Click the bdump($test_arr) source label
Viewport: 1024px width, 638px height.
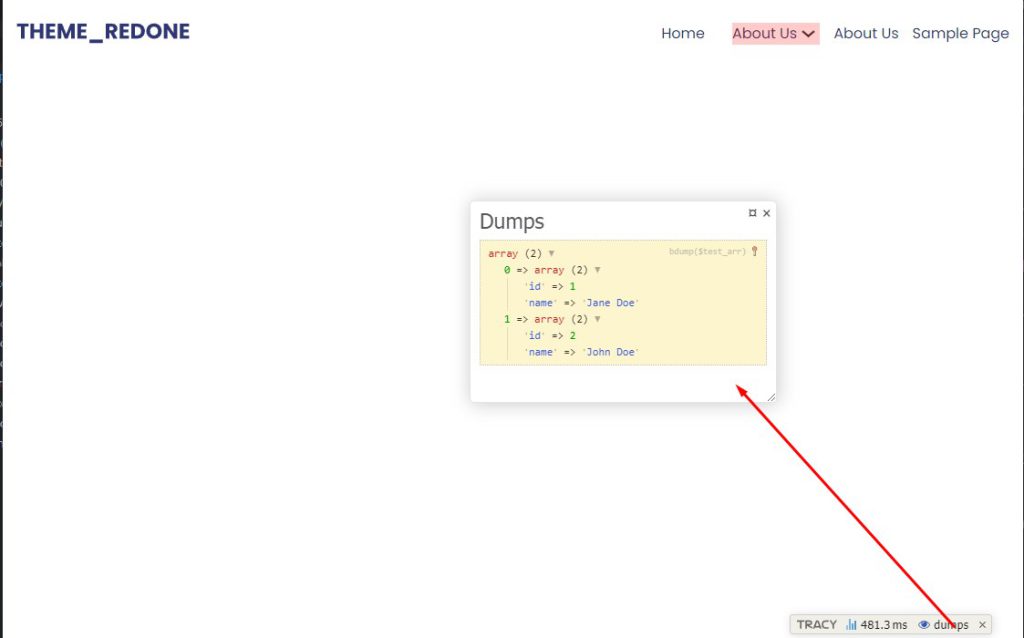(x=707, y=251)
